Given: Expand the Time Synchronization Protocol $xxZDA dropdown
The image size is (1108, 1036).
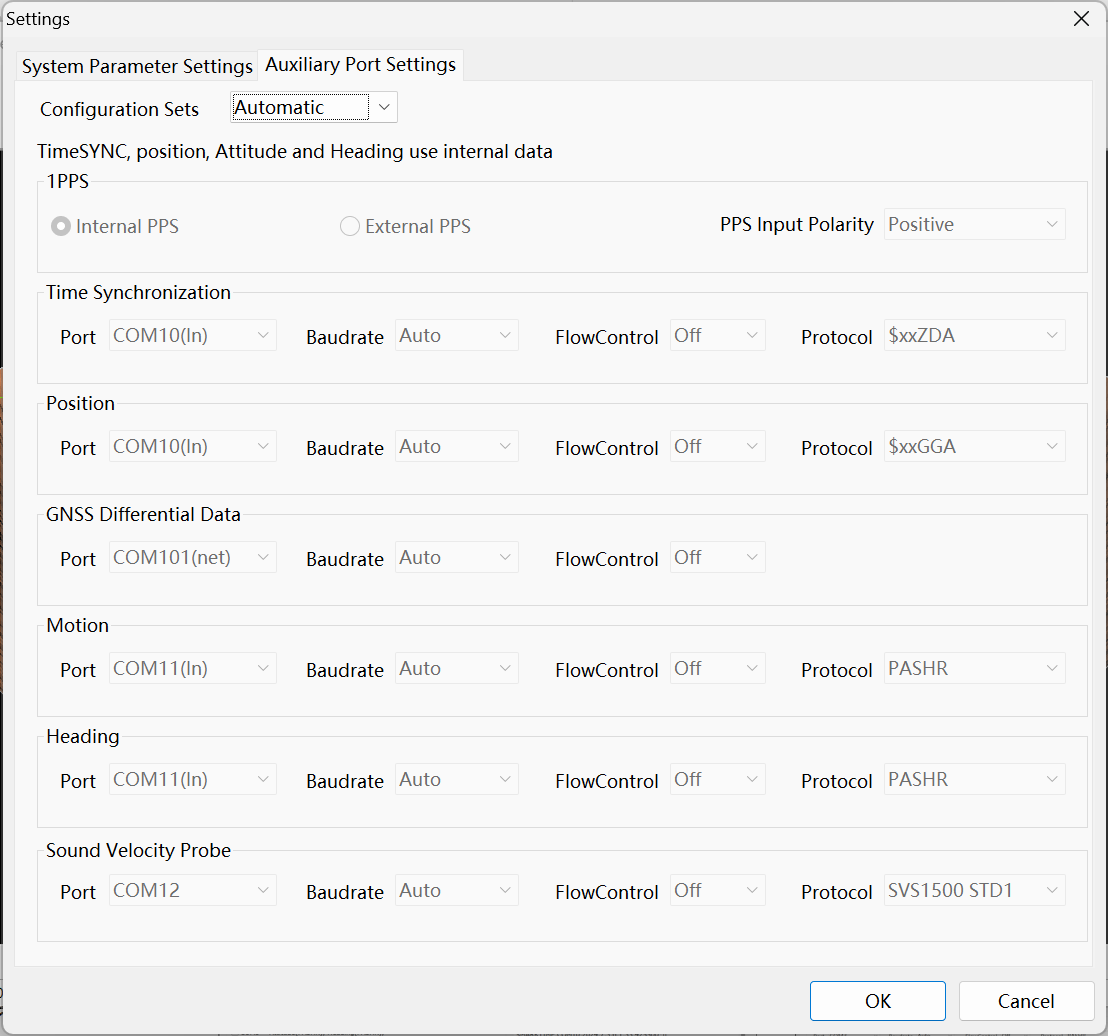Looking at the screenshot, I should (x=975, y=336).
